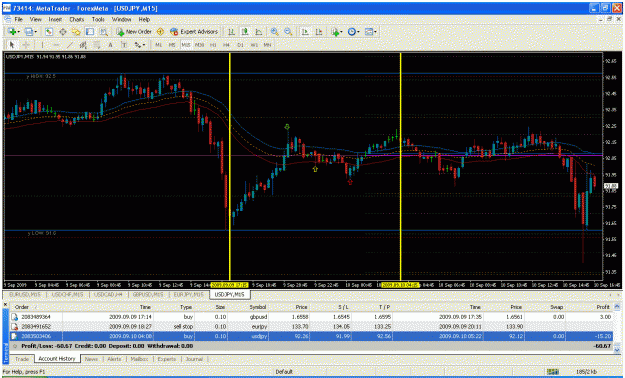Viewport: 625px width, 378px height.
Task: Select the Text Label tool
Action: (124, 45)
